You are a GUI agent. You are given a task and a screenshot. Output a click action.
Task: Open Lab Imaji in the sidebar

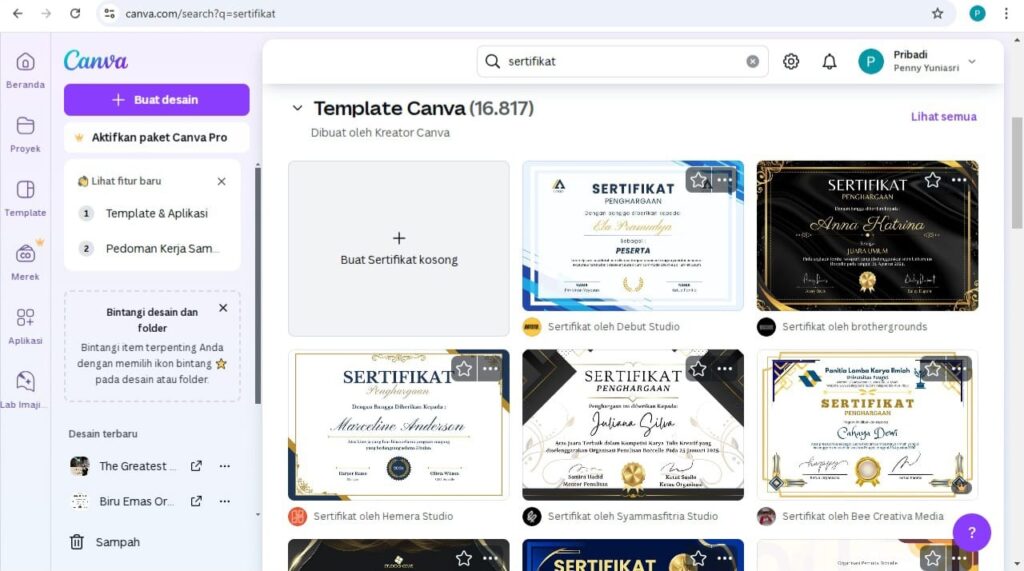25,391
